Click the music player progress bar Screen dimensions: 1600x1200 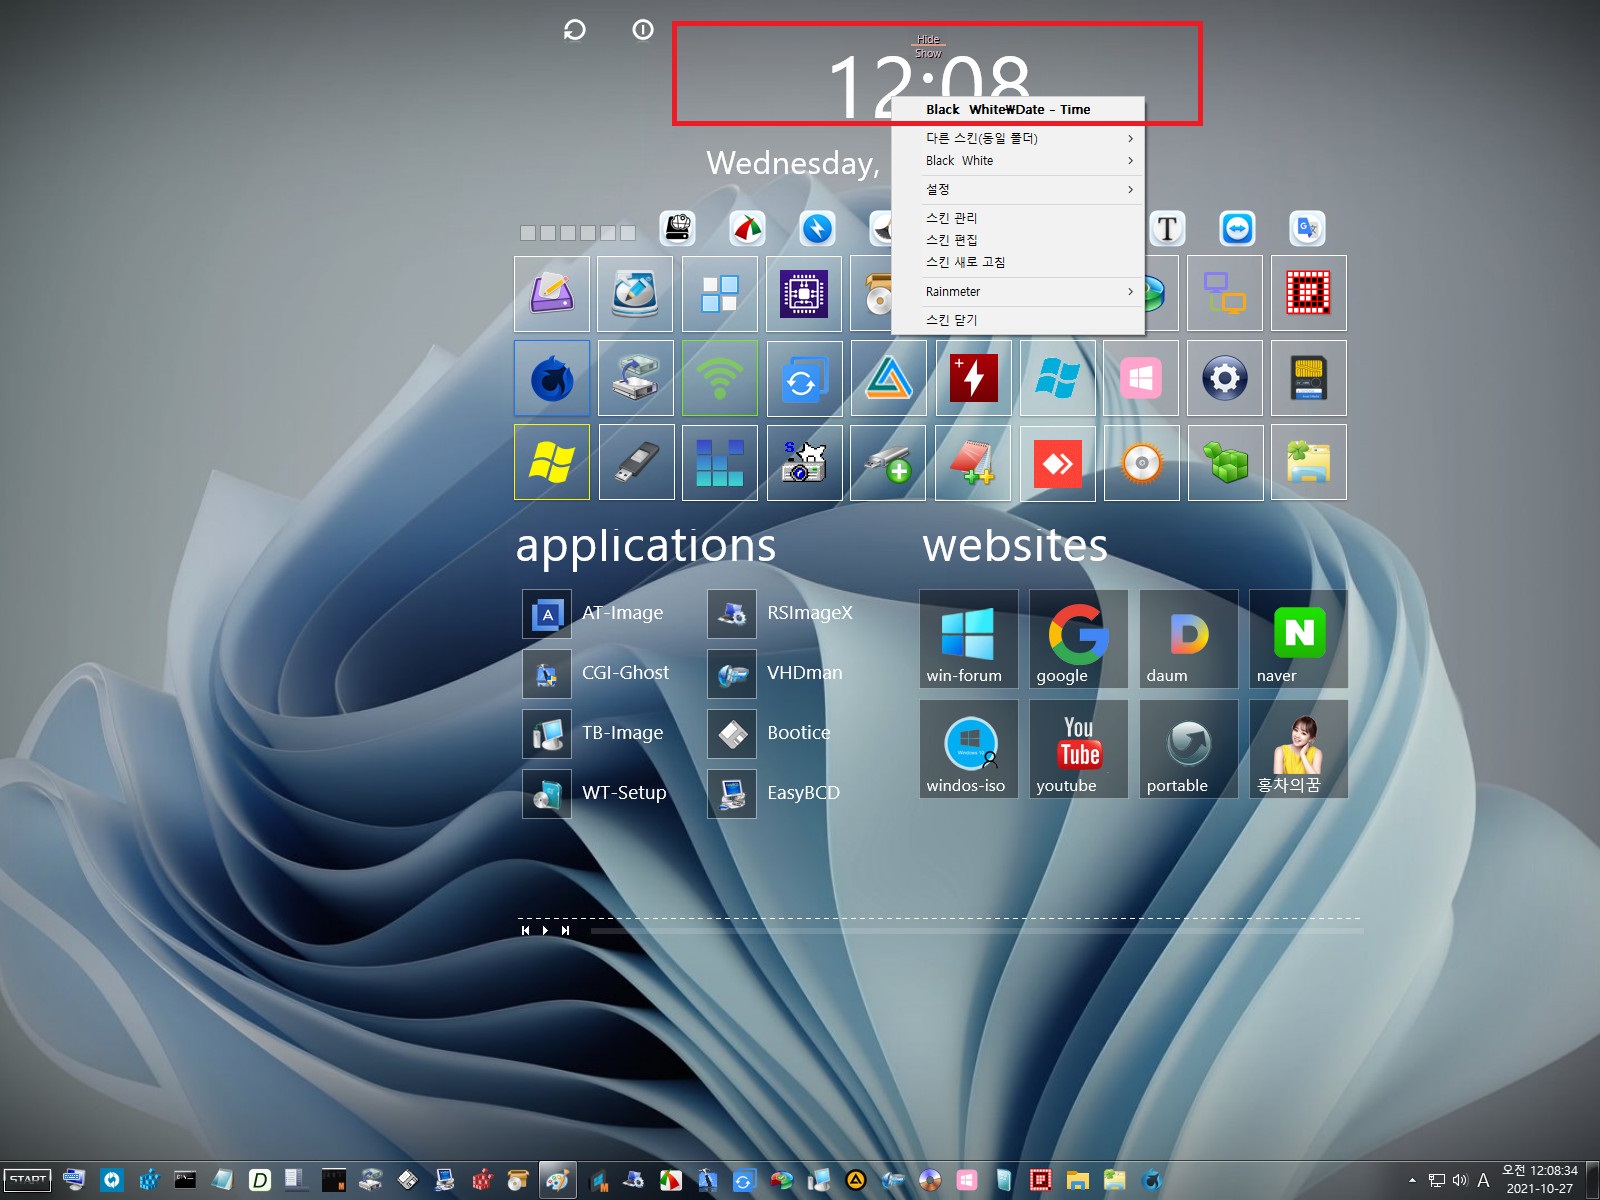point(976,931)
